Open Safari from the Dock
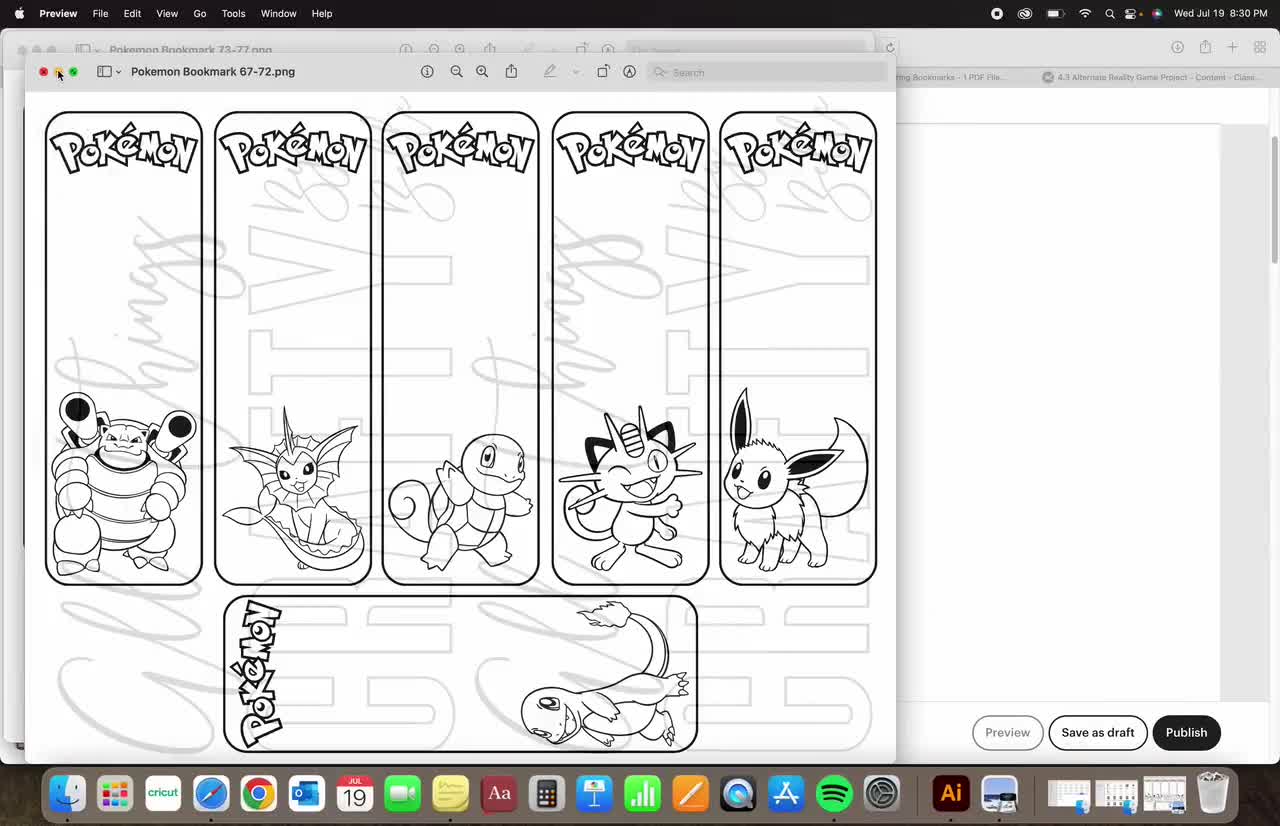 [x=211, y=793]
